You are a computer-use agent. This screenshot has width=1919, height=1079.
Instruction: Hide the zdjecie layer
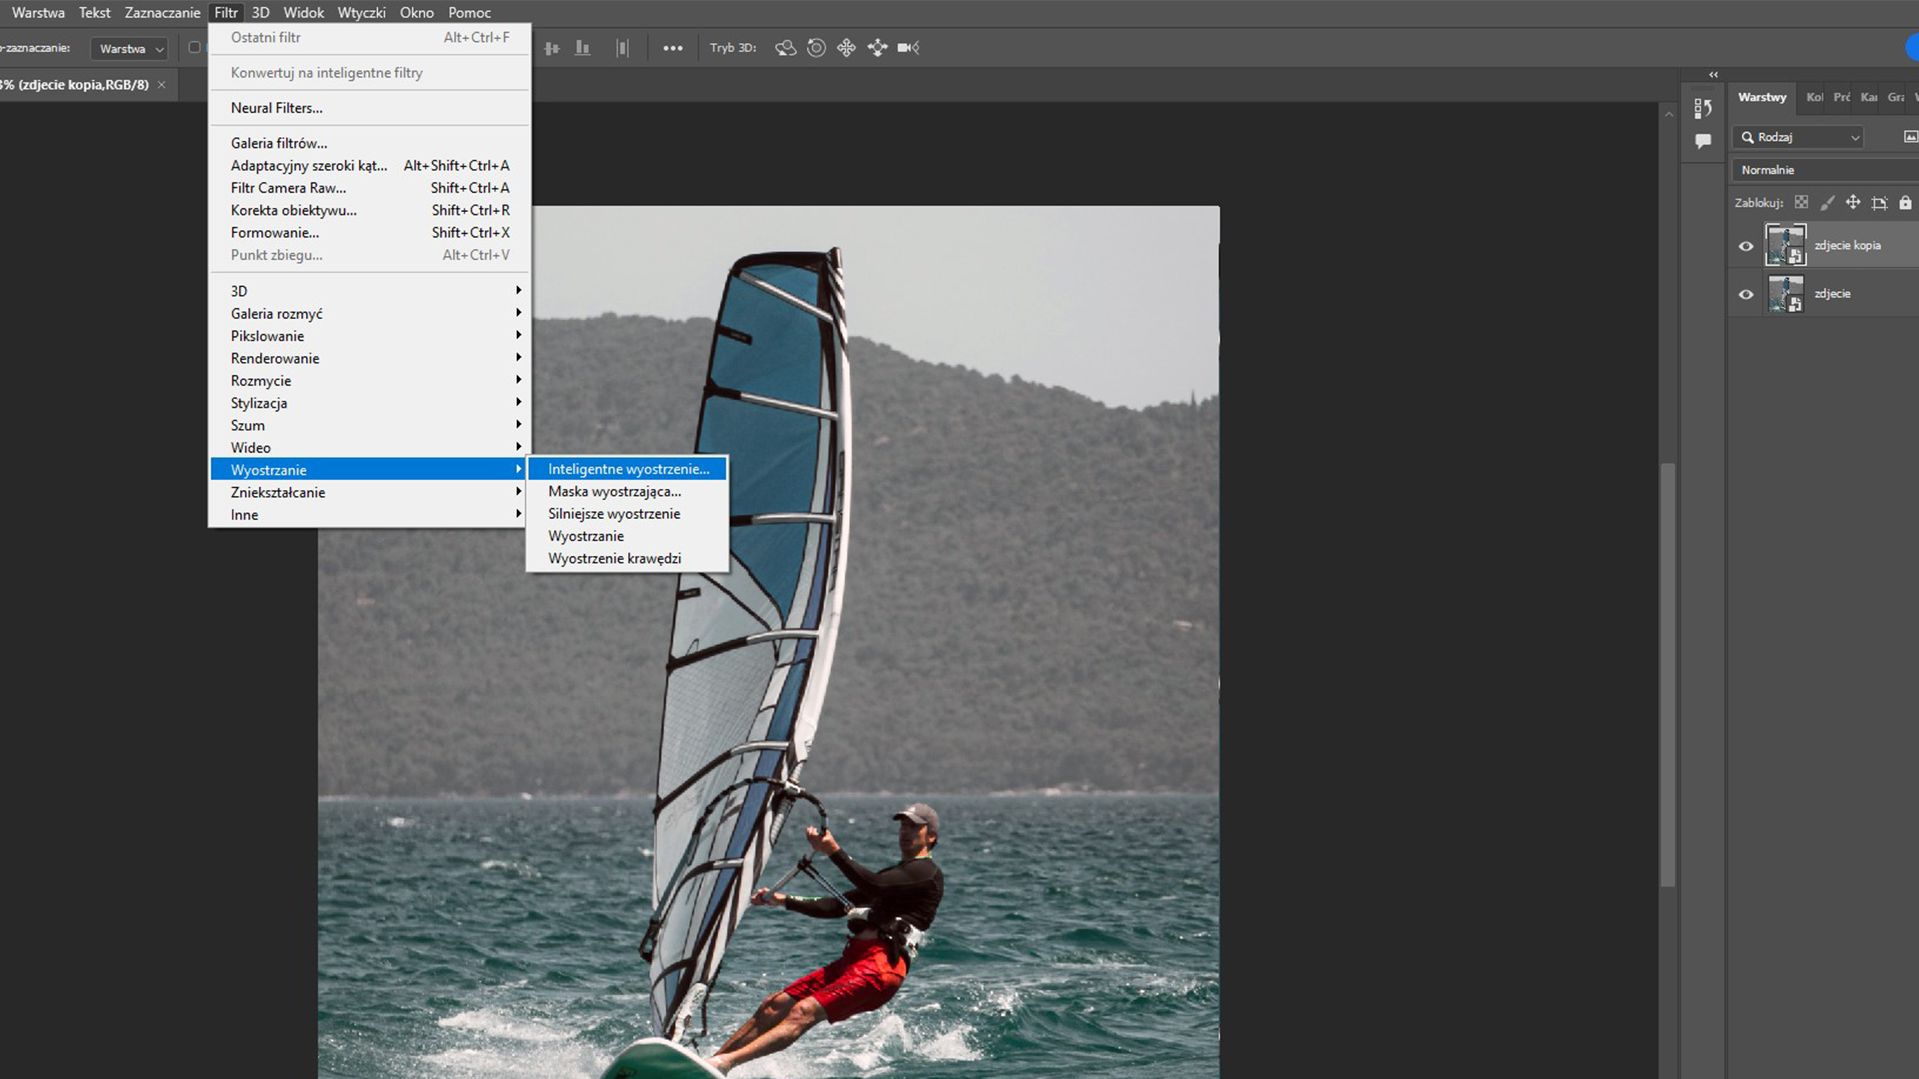pyautogui.click(x=1746, y=294)
